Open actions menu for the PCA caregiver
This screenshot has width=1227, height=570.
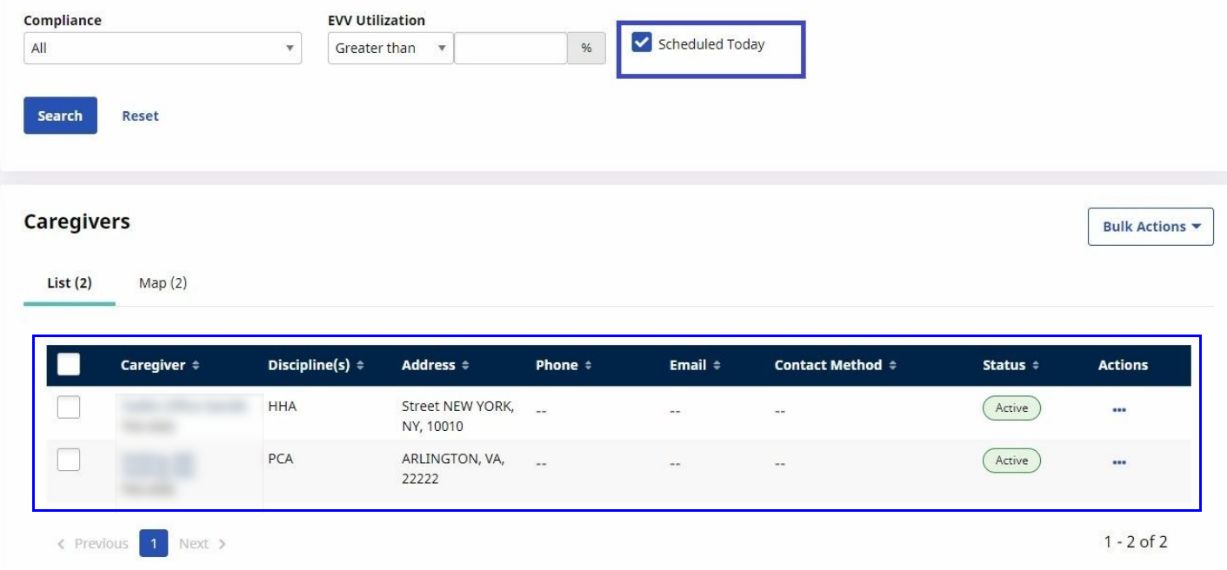pyautogui.click(x=1118, y=462)
